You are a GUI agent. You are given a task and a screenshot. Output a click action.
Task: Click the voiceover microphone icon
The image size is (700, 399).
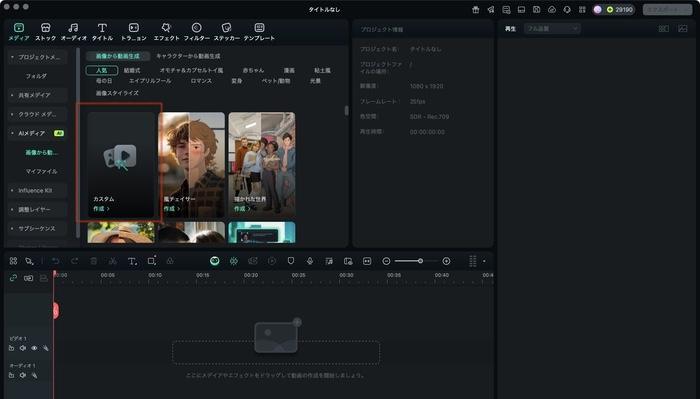310,261
